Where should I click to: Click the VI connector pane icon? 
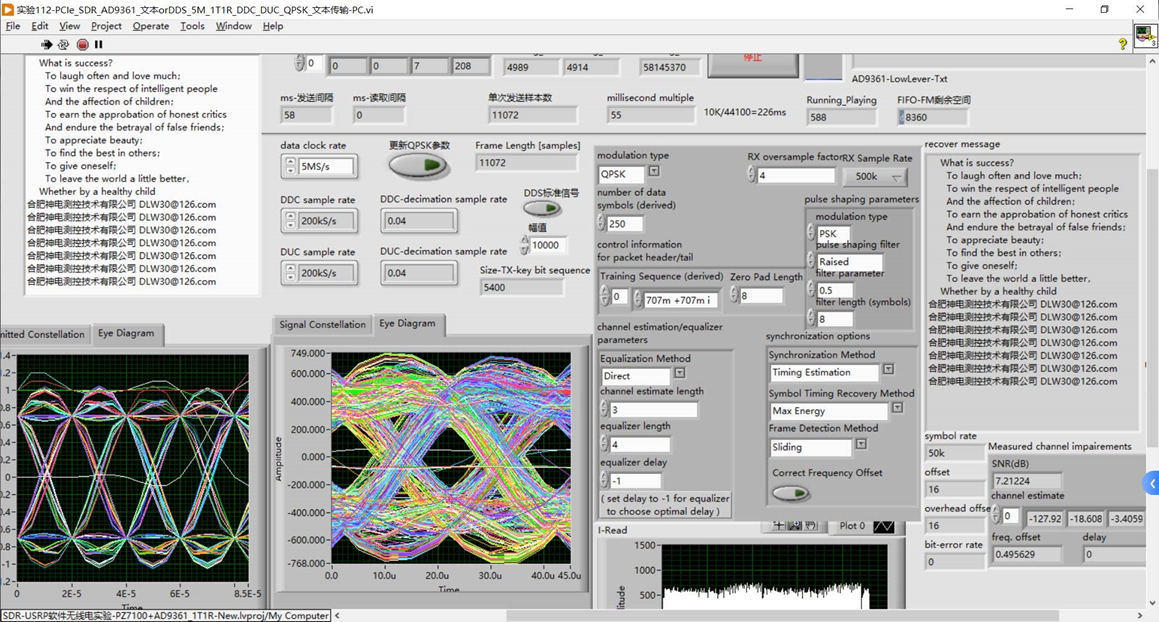coord(1146,36)
